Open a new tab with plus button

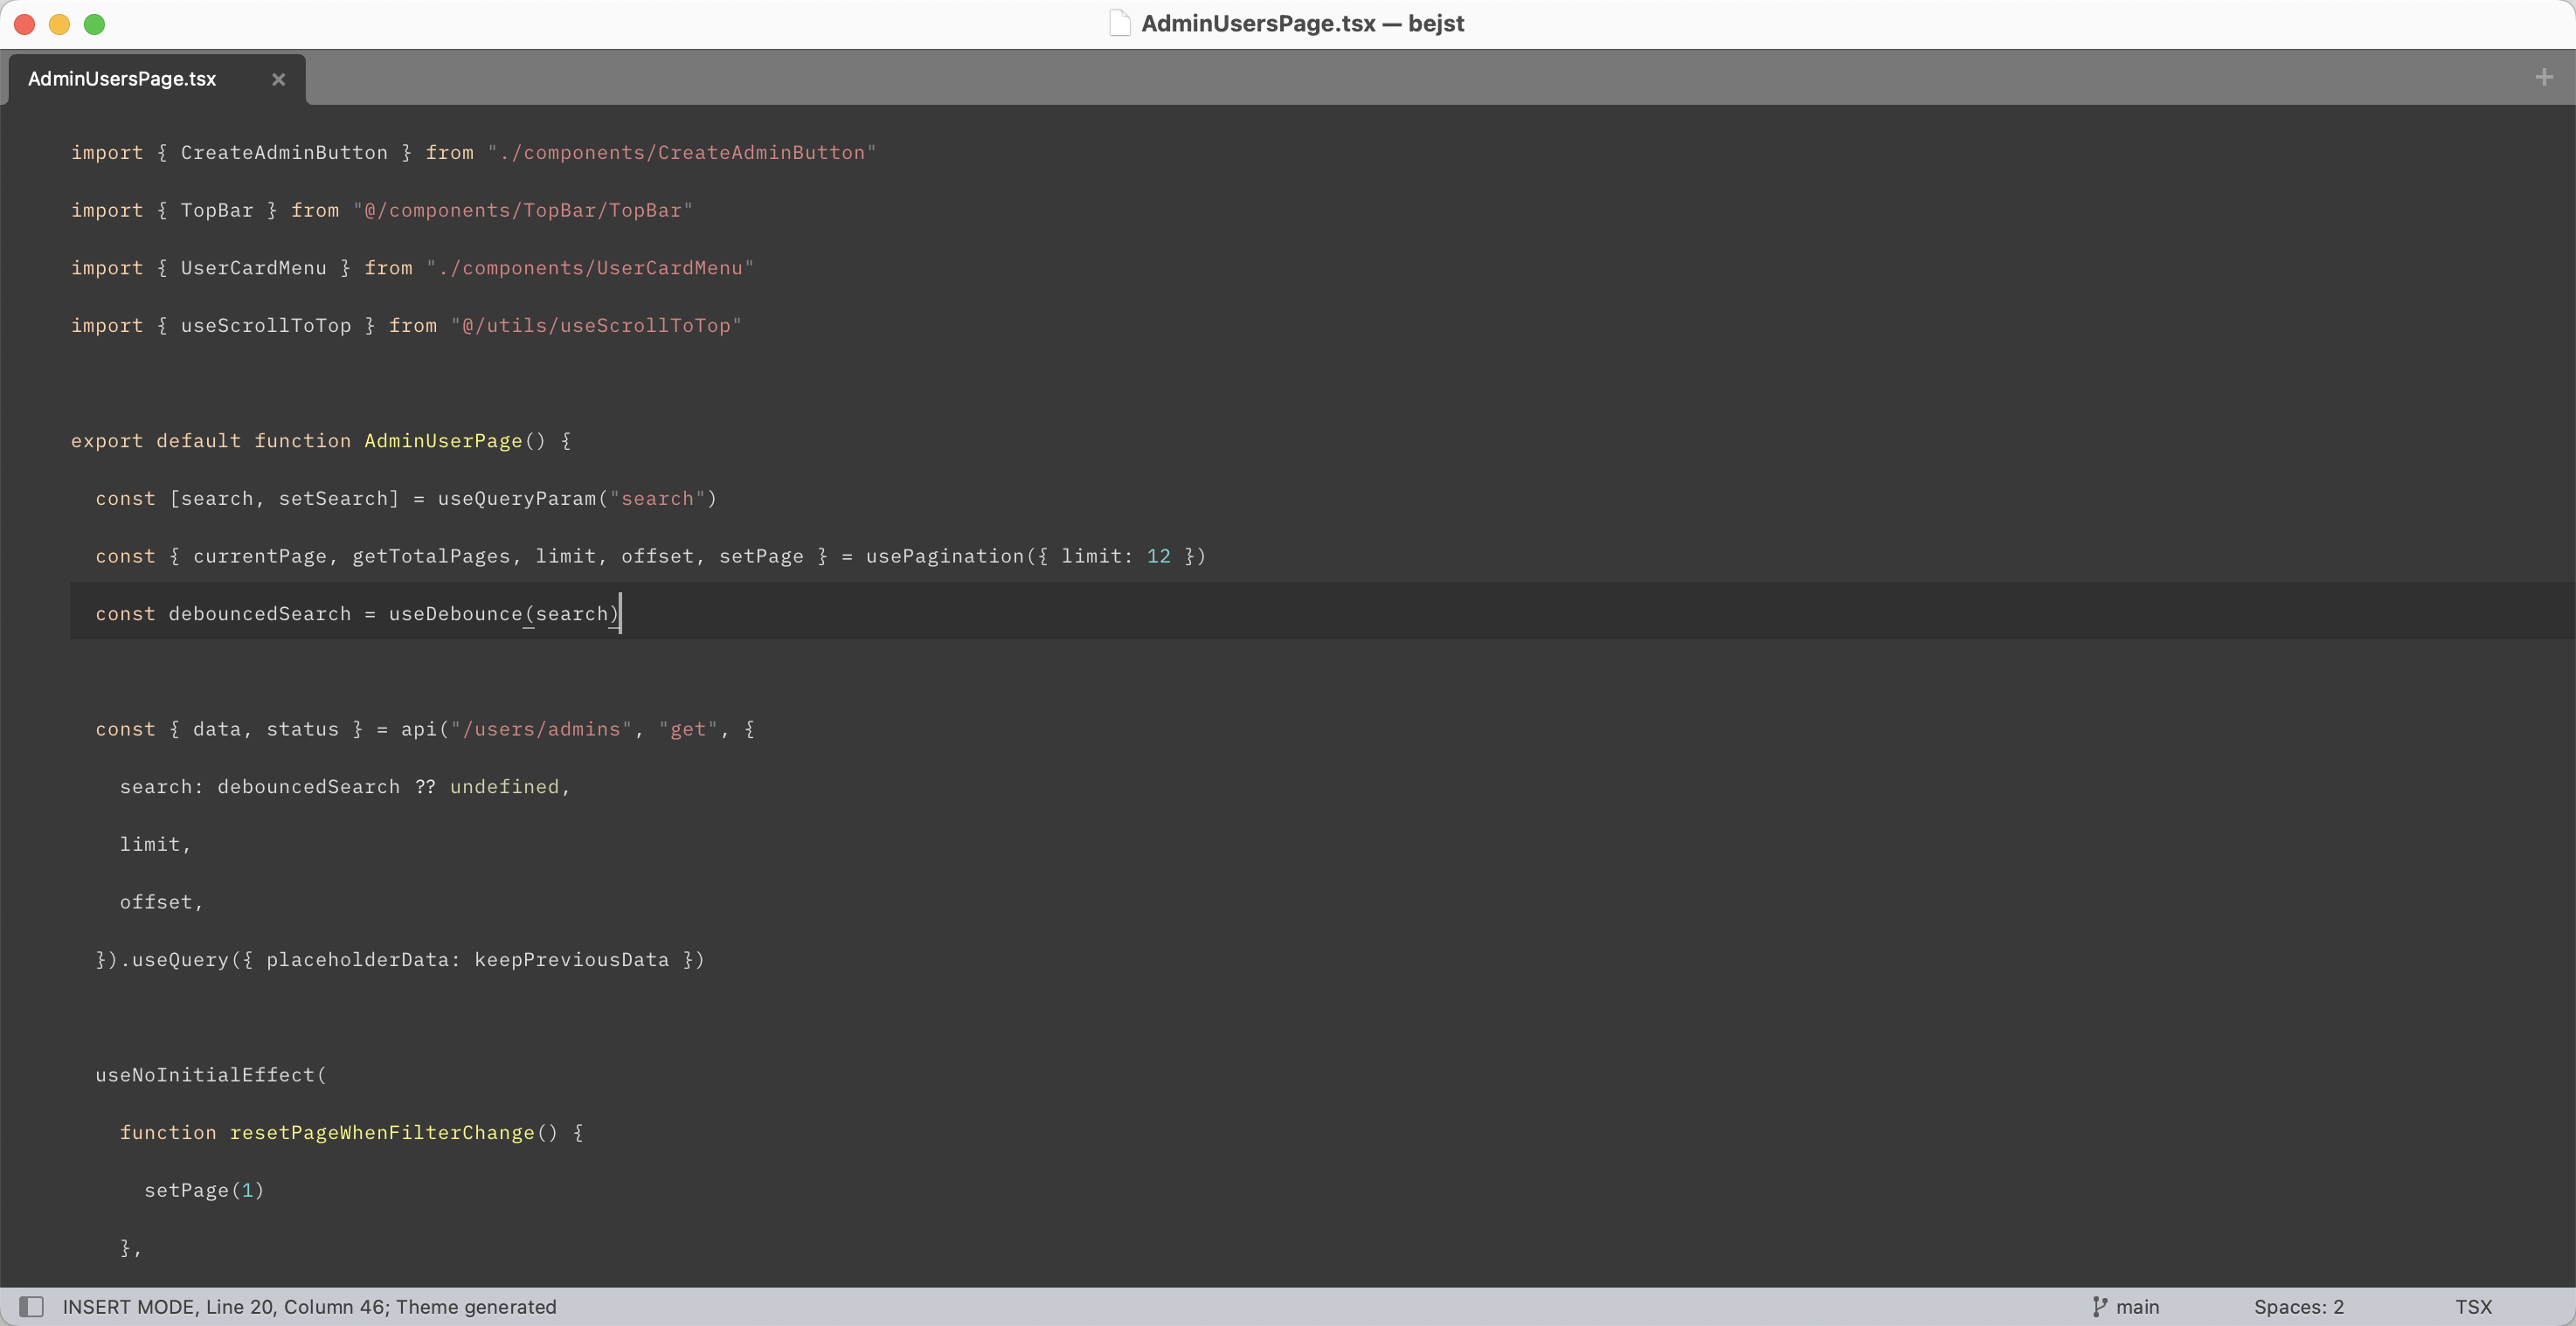(2544, 77)
